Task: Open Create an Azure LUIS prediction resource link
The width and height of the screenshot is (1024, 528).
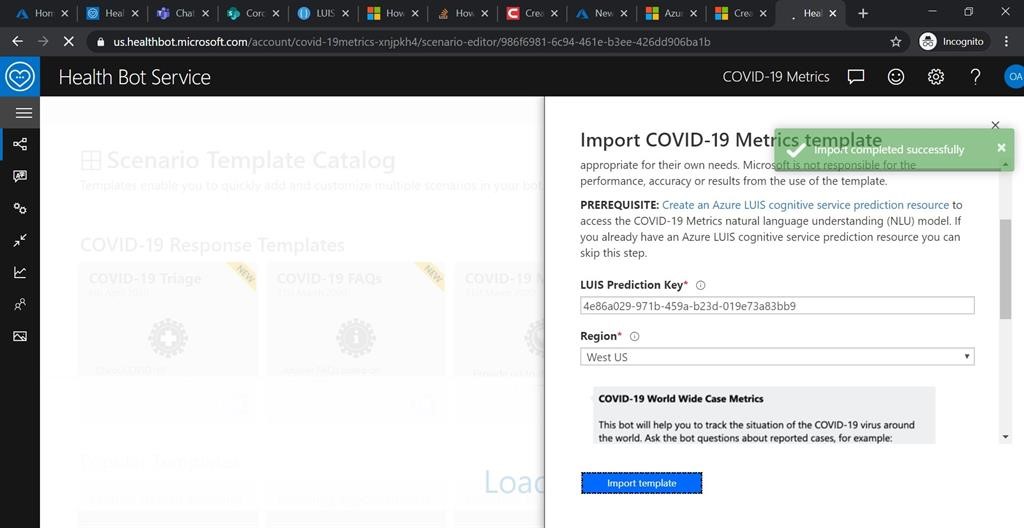Action: pos(805,205)
